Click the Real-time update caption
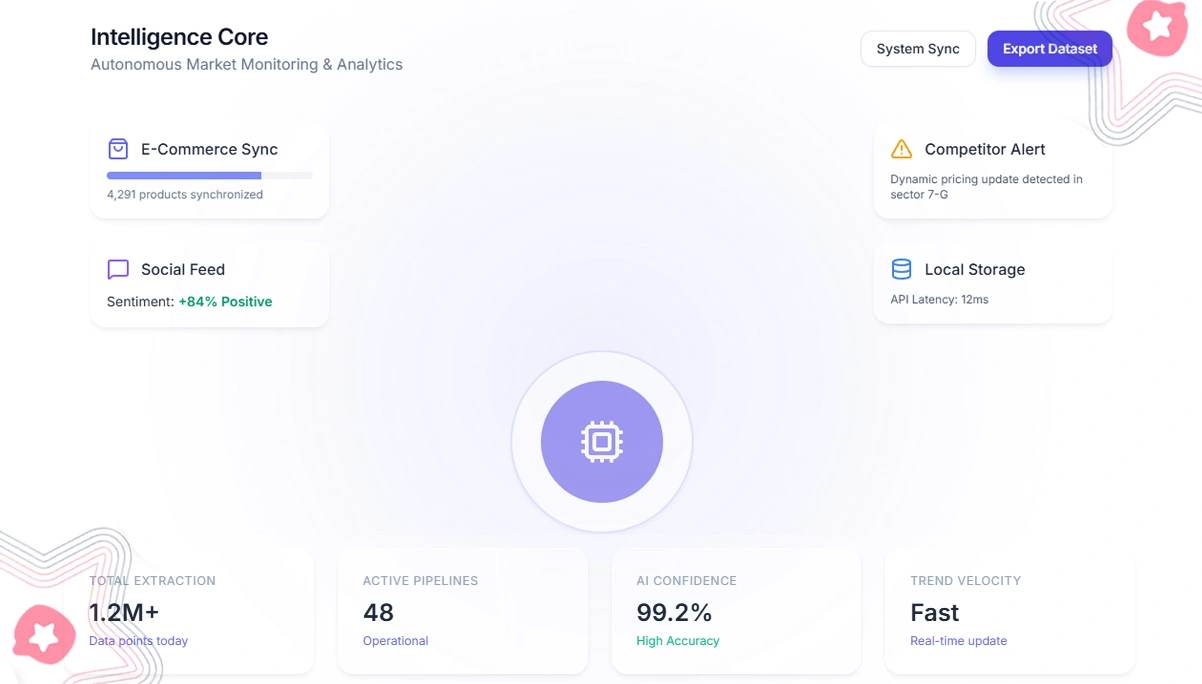This screenshot has width=1202, height=684. pyautogui.click(x=958, y=641)
